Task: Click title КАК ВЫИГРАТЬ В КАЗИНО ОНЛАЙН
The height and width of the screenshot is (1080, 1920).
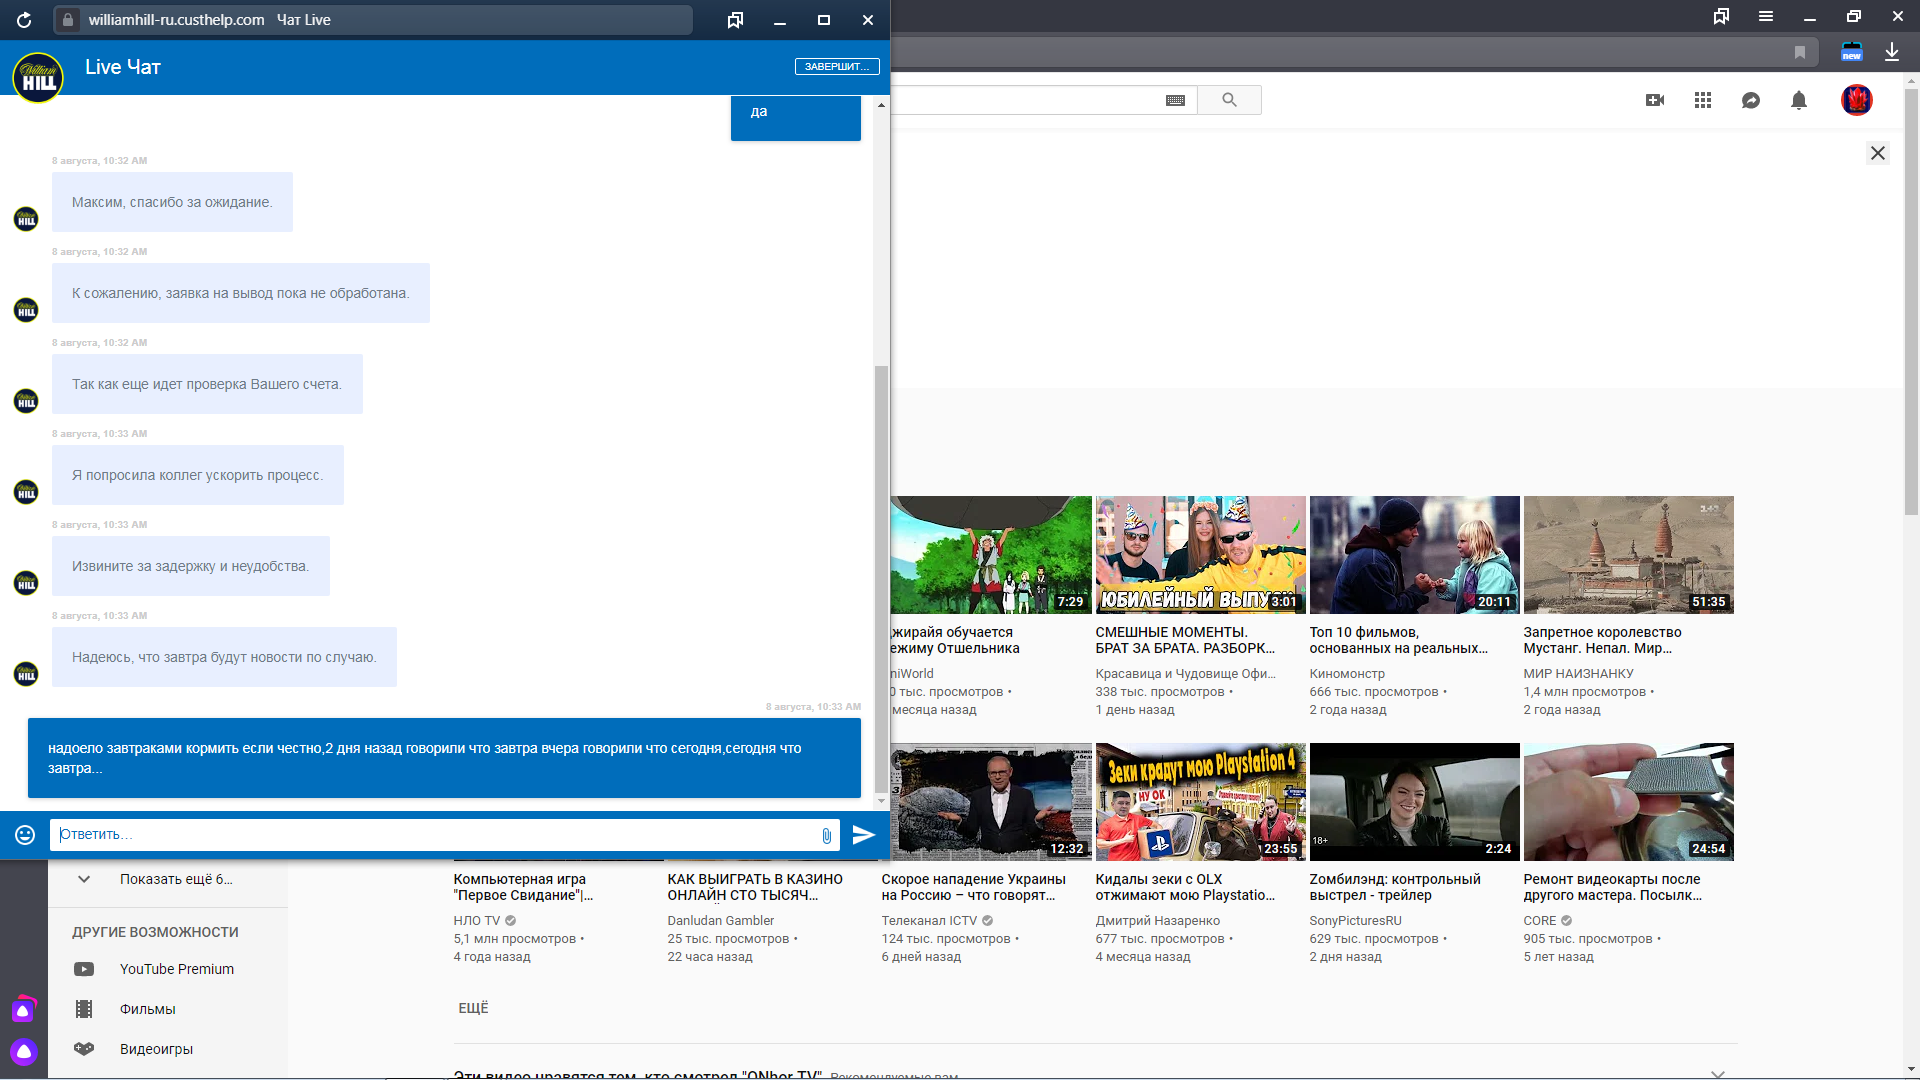Action: (755, 887)
